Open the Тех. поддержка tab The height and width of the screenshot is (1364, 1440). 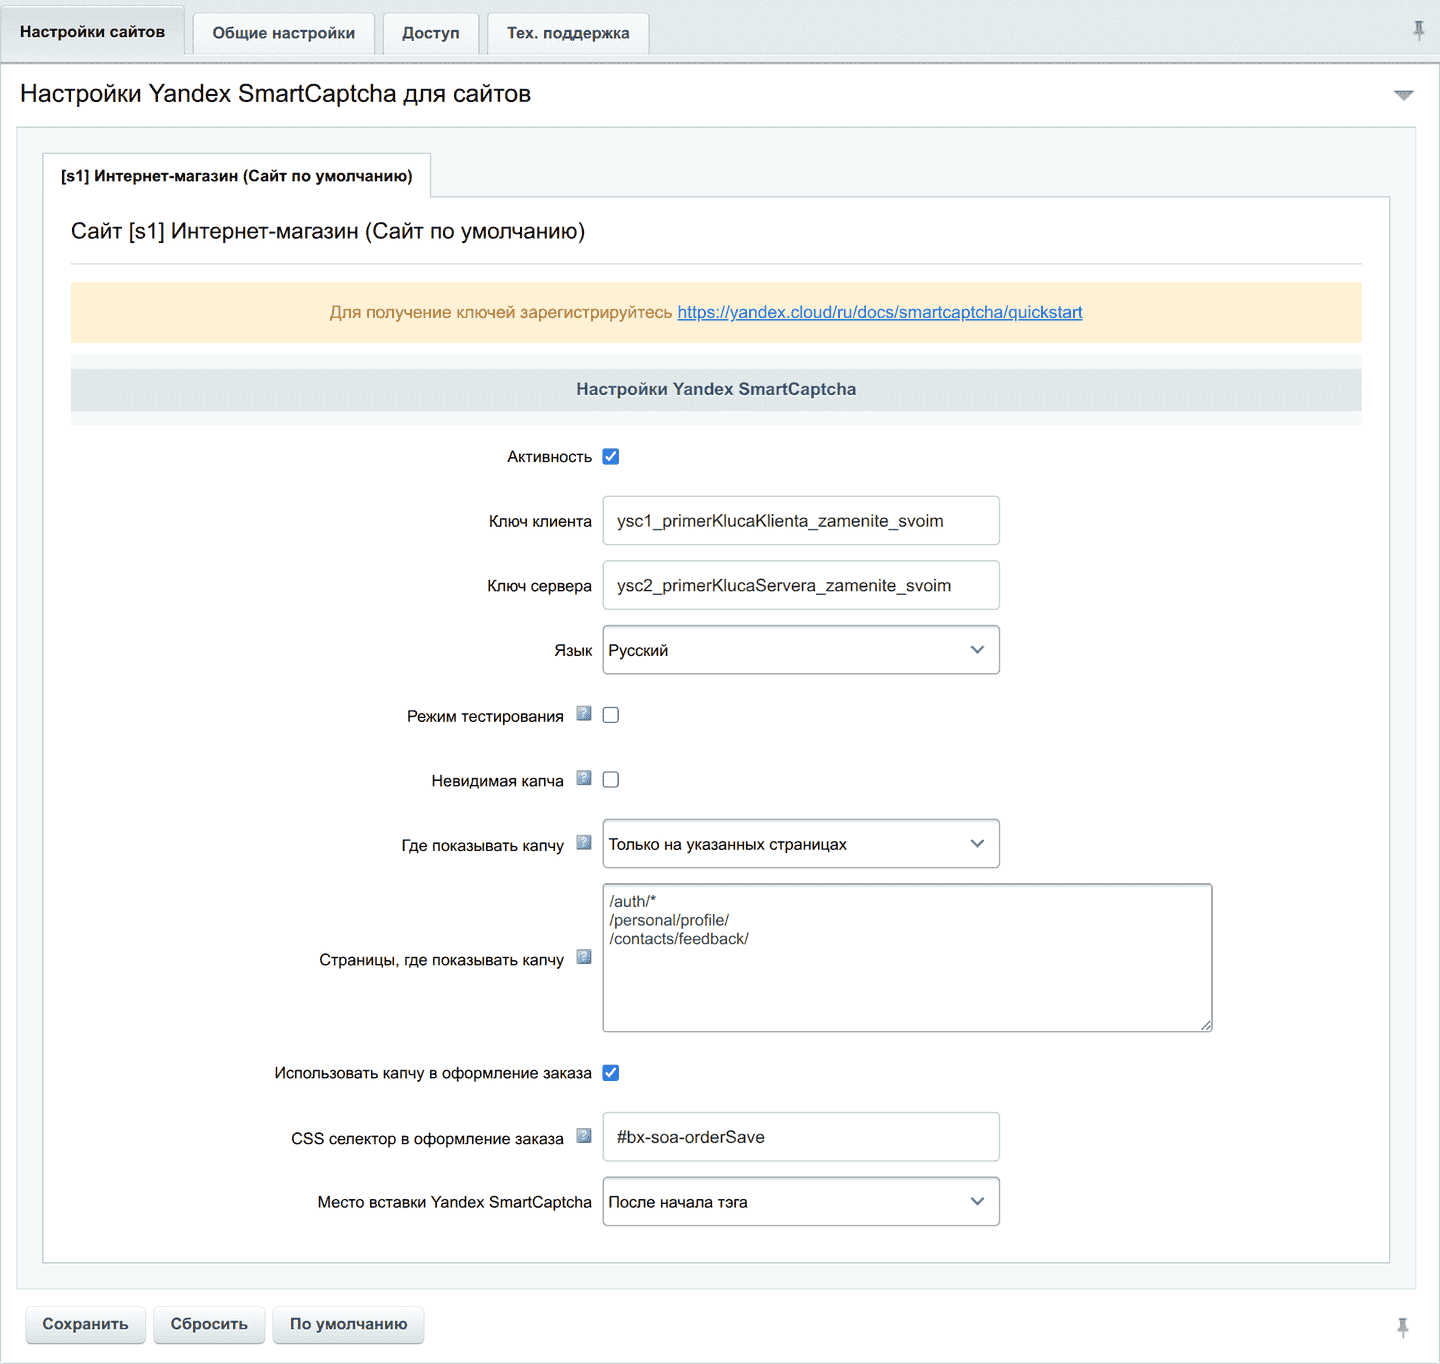point(568,33)
